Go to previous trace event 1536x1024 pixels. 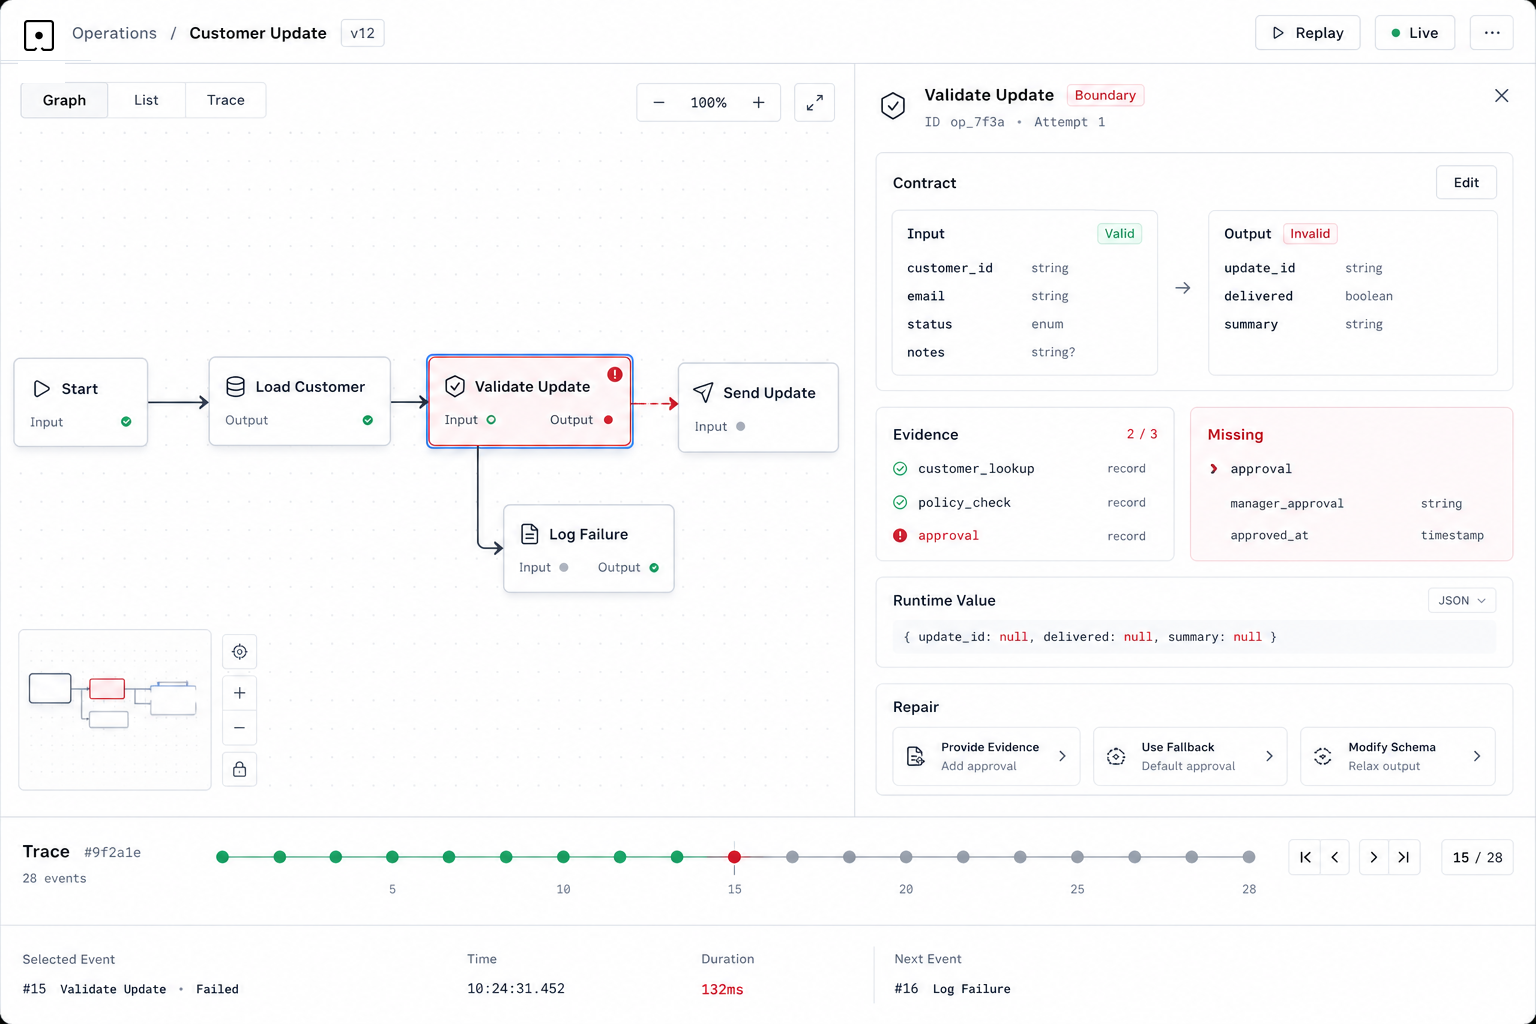(x=1335, y=857)
